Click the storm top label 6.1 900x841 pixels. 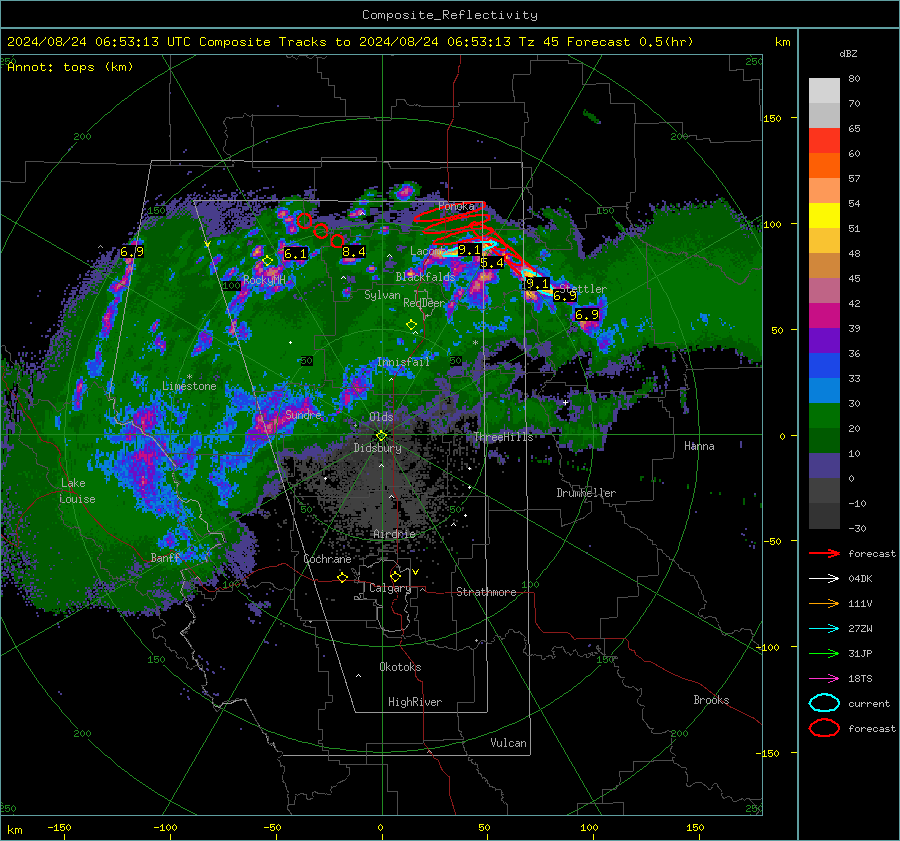(x=296, y=253)
